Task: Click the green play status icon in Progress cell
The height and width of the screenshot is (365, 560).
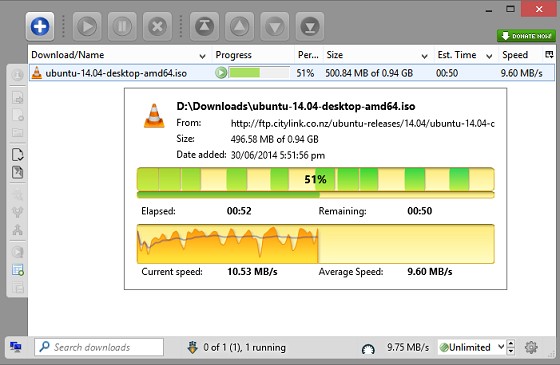Action: 221,73
